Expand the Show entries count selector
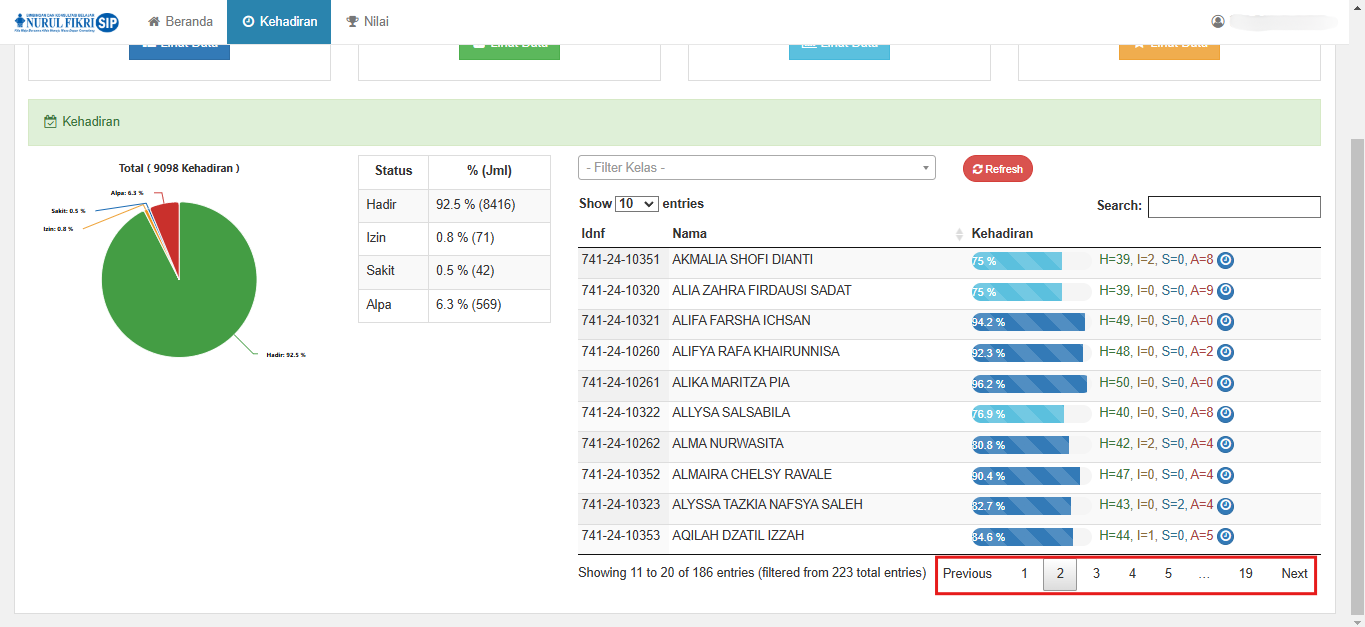Viewport: 1365px width, 627px height. pyautogui.click(x=636, y=204)
